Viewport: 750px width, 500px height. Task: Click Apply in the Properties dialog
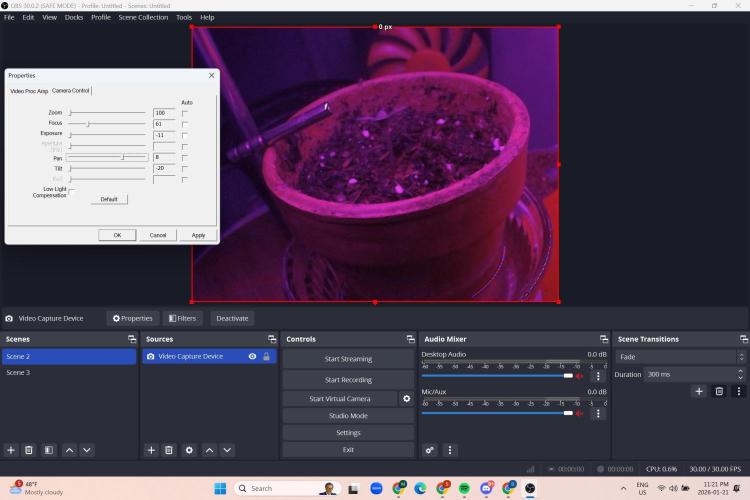pyautogui.click(x=198, y=235)
